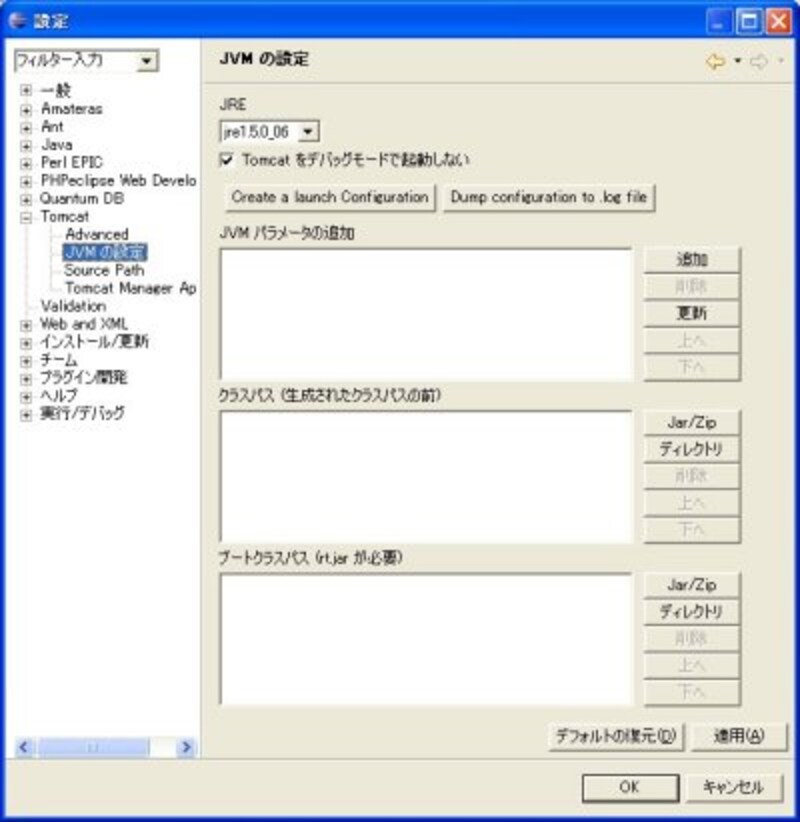Select Tomcat Manager App item
Viewport: 800px width, 822px height.
click(131, 288)
